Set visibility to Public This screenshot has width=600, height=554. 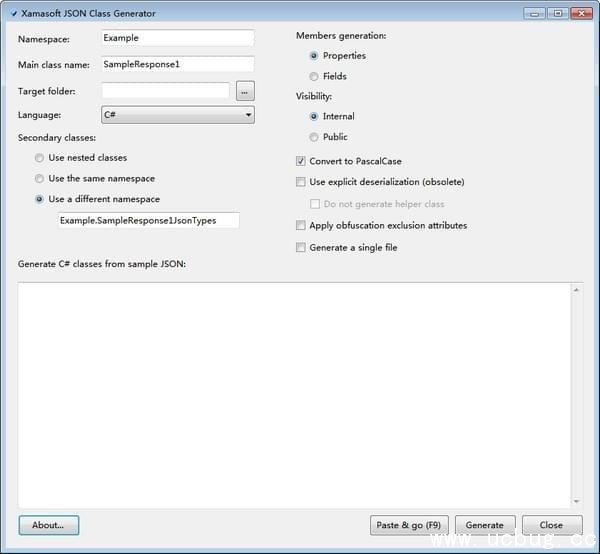click(314, 137)
